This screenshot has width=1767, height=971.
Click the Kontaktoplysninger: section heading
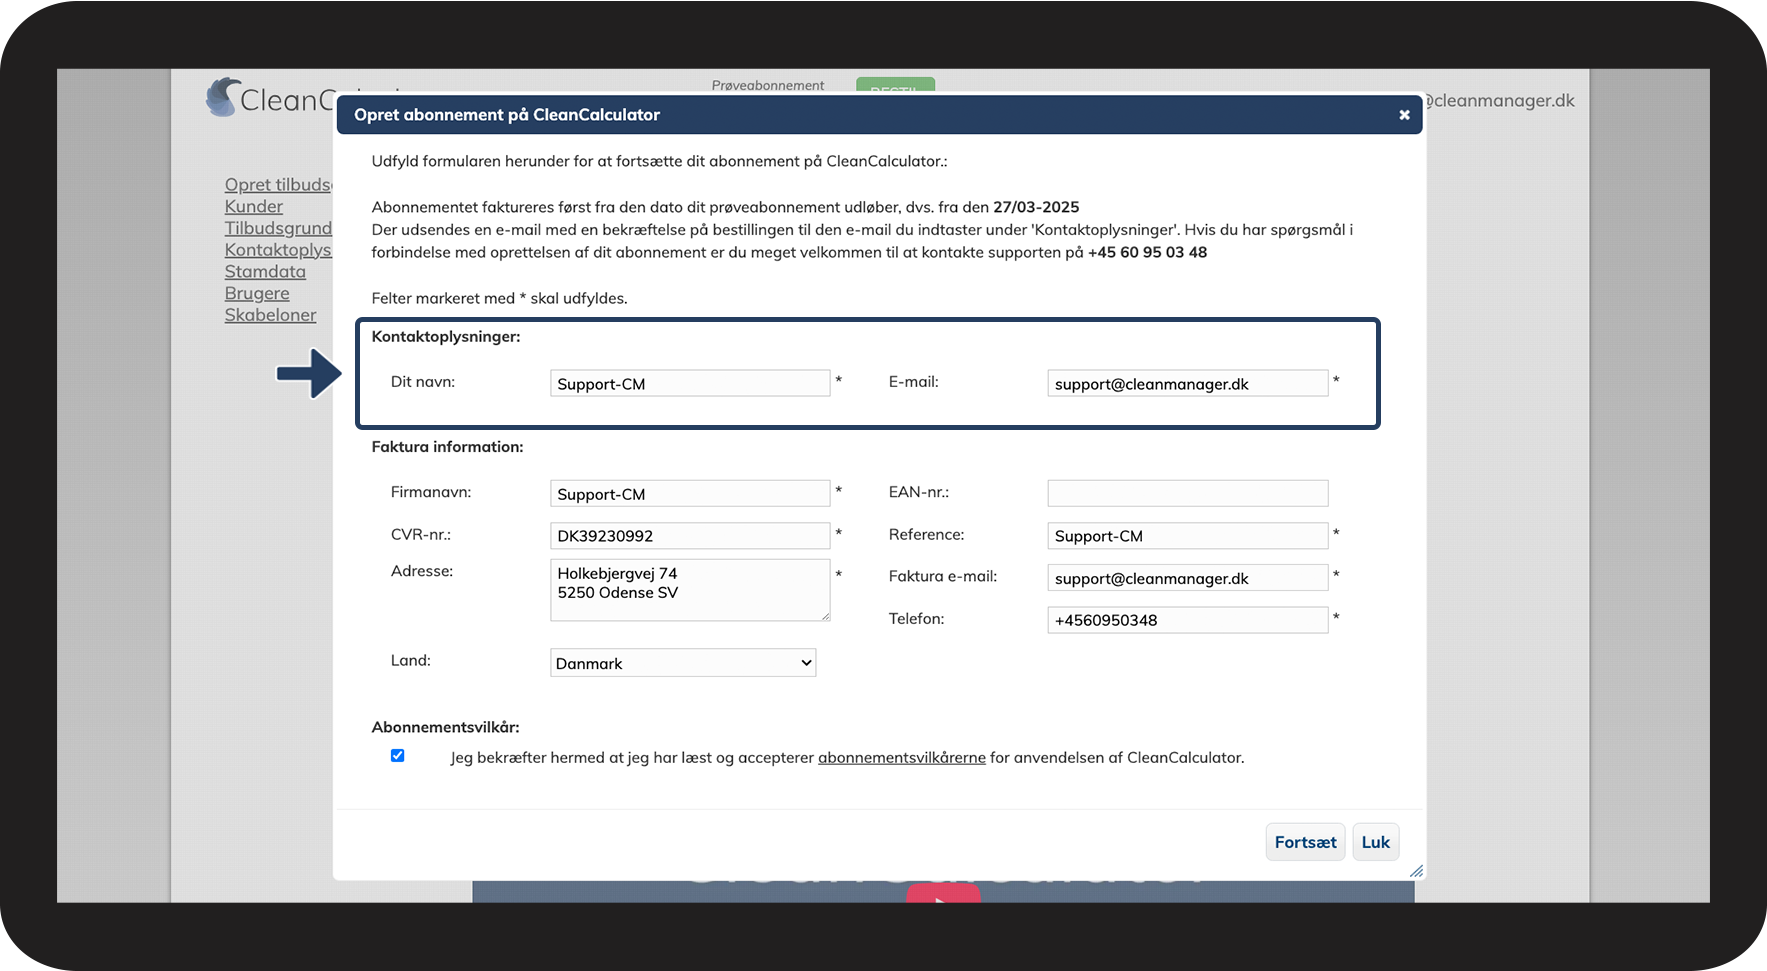[446, 337]
